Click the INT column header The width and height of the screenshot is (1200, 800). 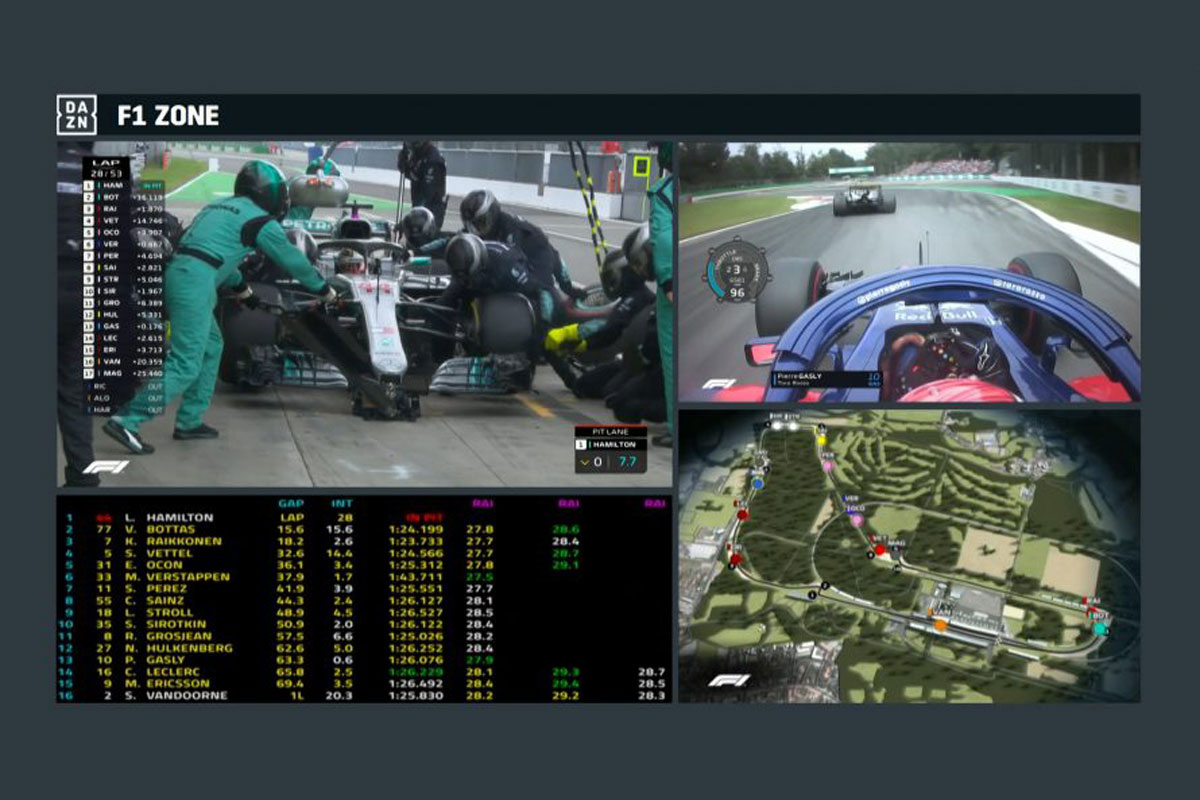tap(342, 504)
